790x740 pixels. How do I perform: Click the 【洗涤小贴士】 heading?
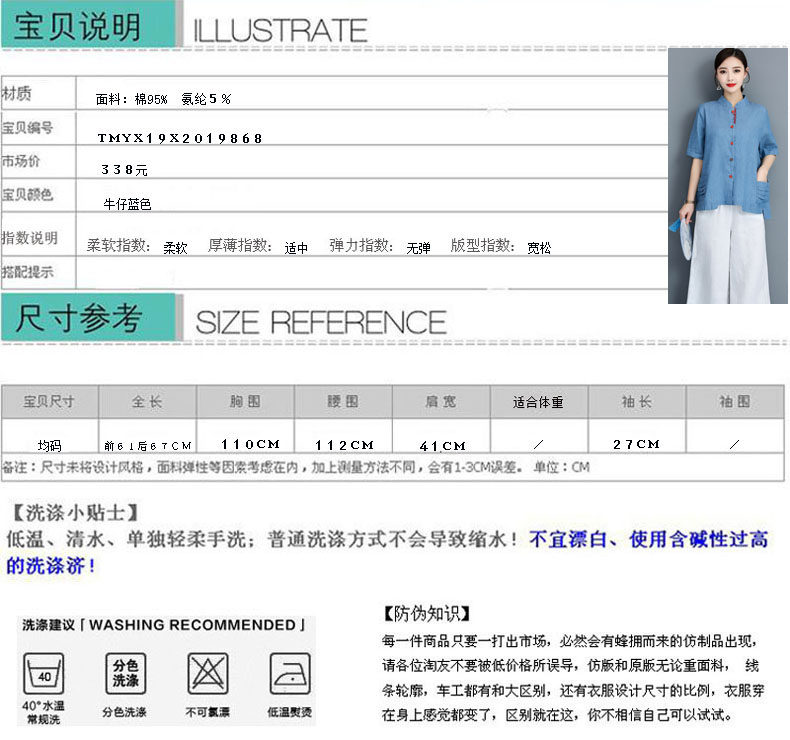pos(70,512)
